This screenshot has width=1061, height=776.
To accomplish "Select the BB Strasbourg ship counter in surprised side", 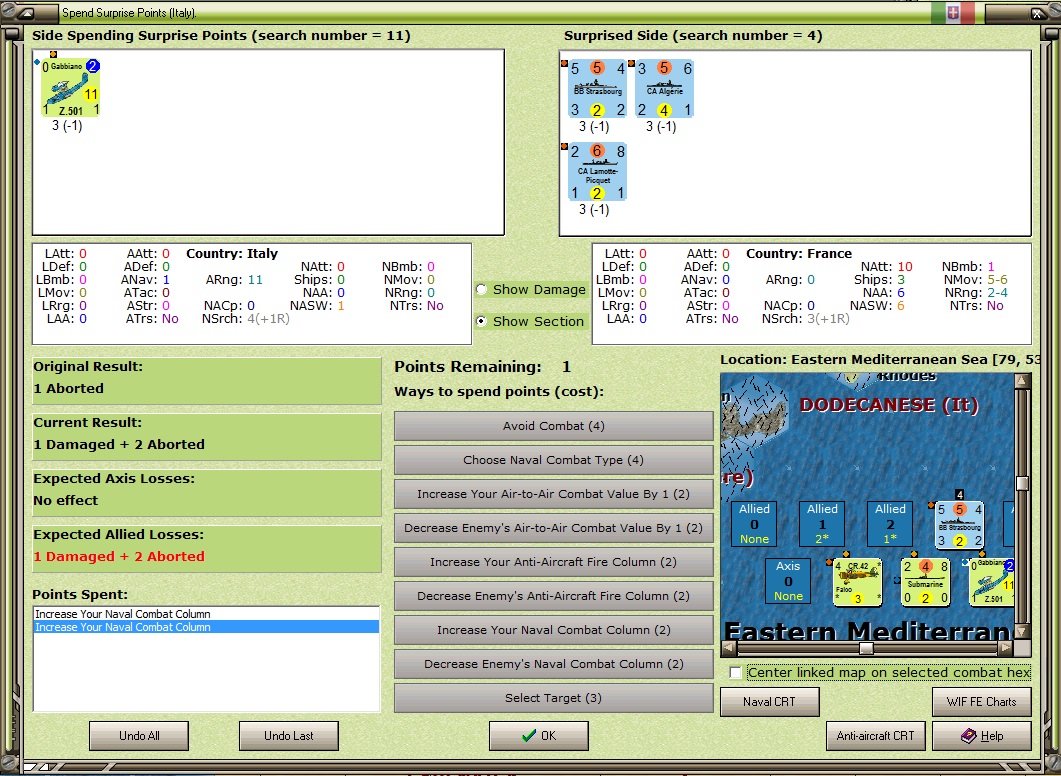I will [597, 89].
